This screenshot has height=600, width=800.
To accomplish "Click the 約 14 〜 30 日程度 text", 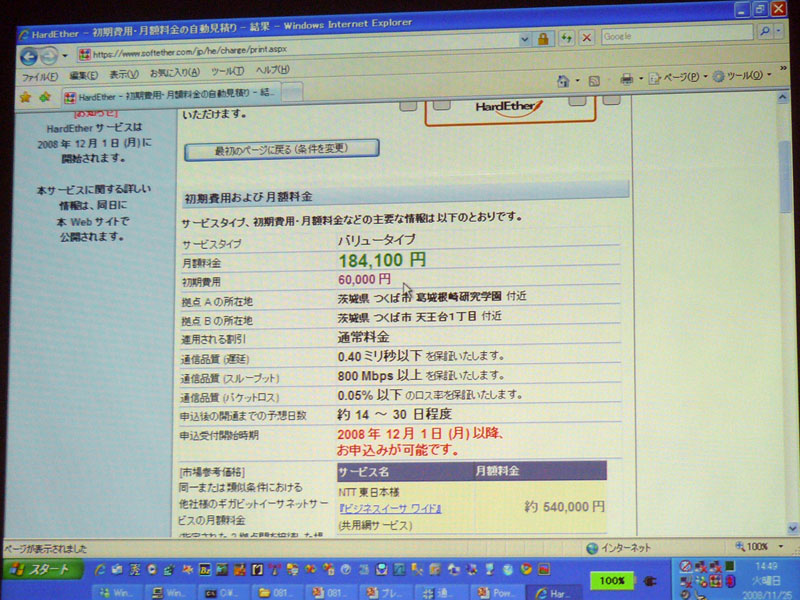I will point(394,414).
